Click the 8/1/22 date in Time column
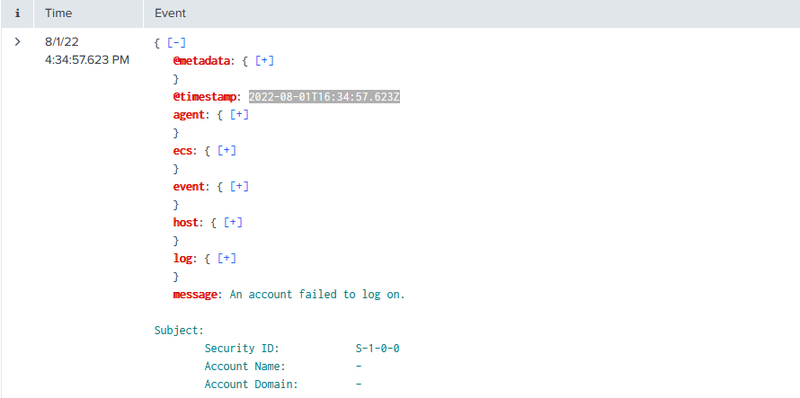The width and height of the screenshot is (800, 398). [62, 42]
